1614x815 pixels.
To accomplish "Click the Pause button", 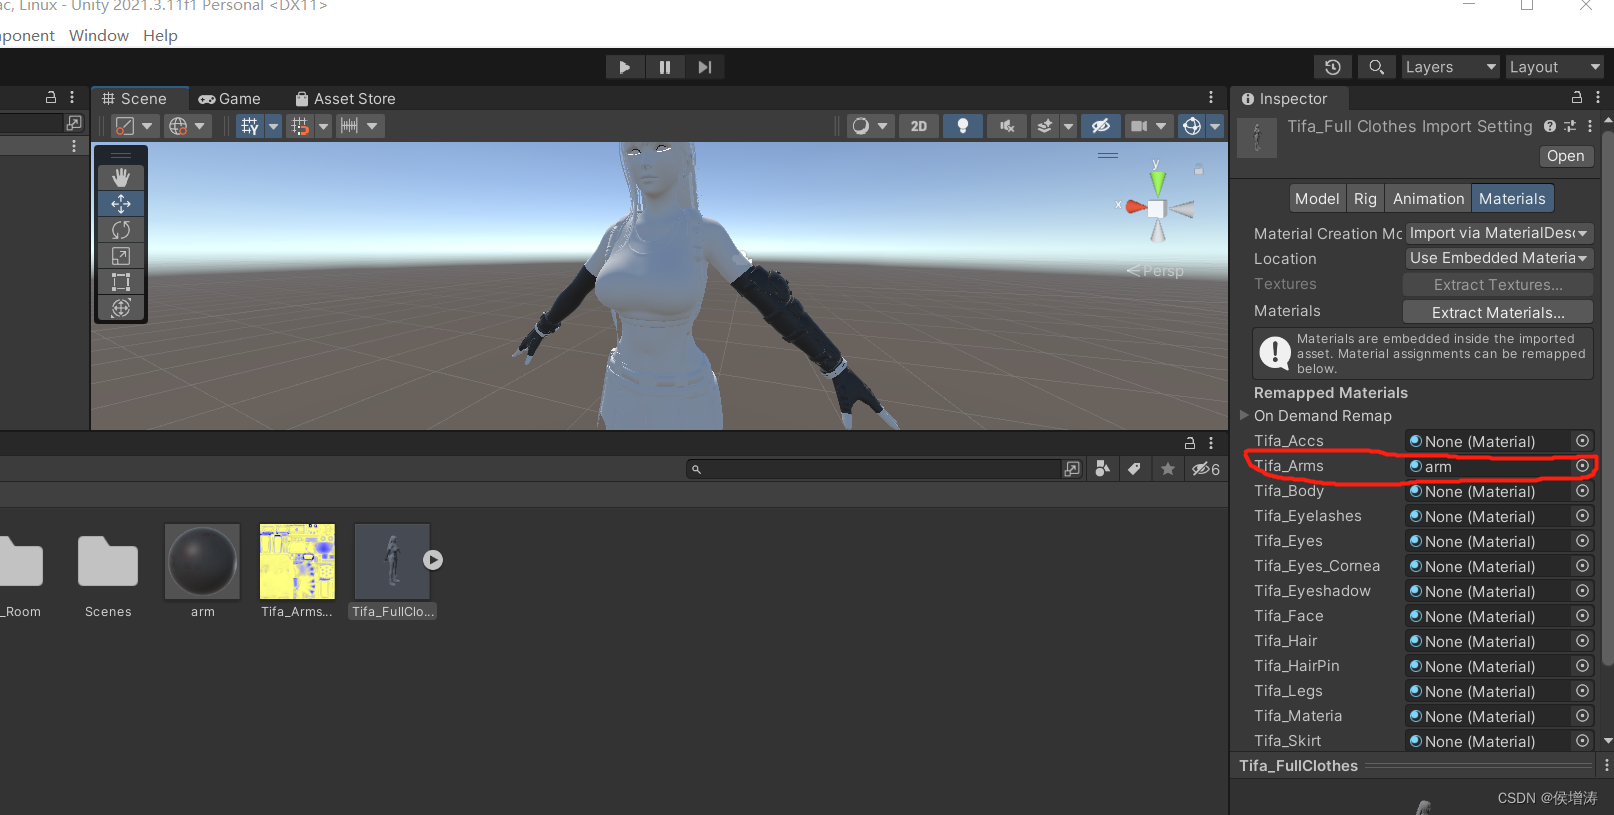I will (x=665, y=67).
